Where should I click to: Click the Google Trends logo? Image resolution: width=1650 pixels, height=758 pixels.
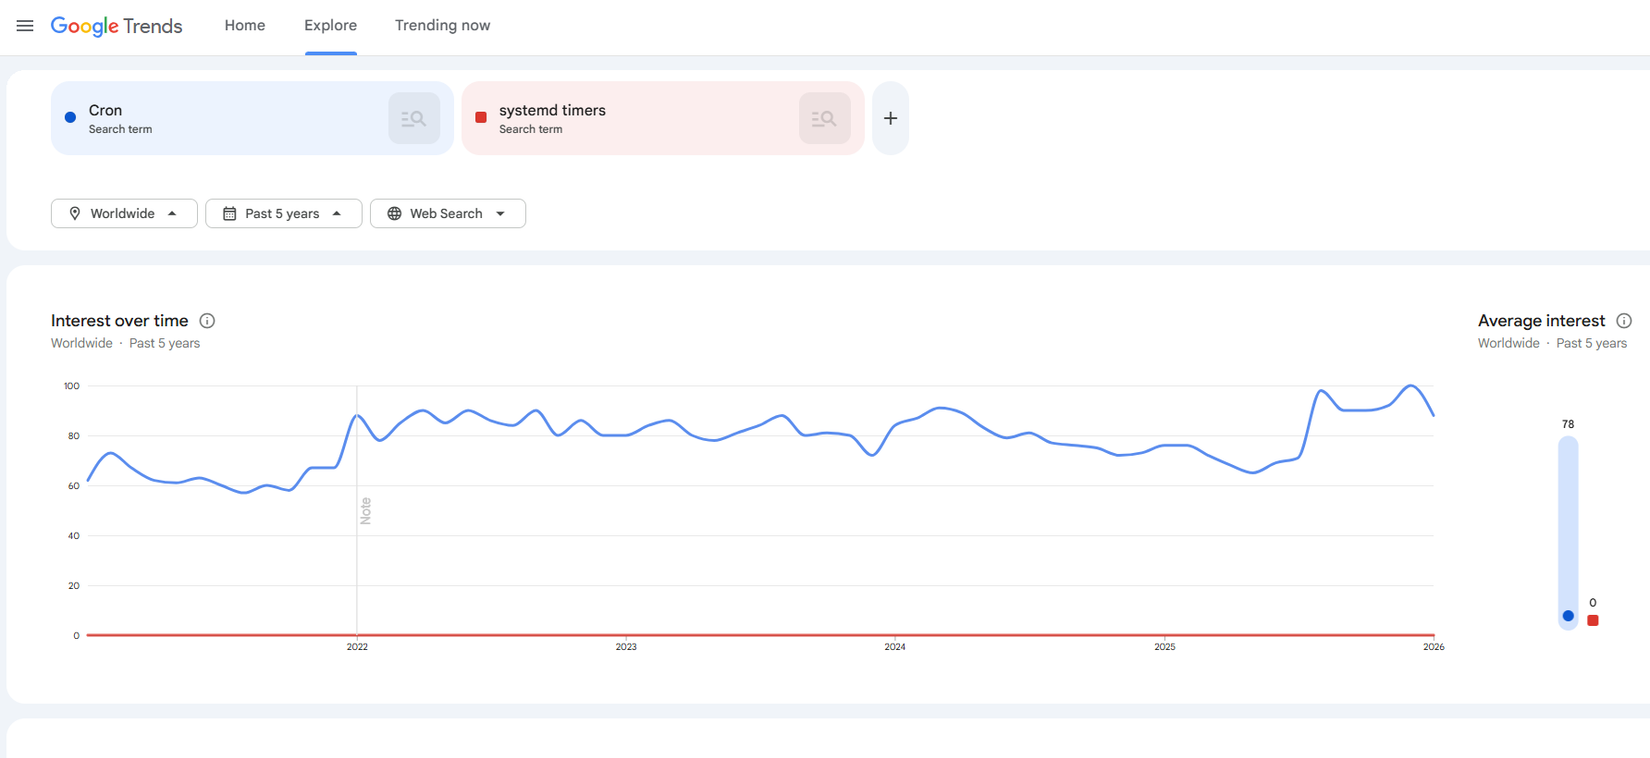point(116,26)
